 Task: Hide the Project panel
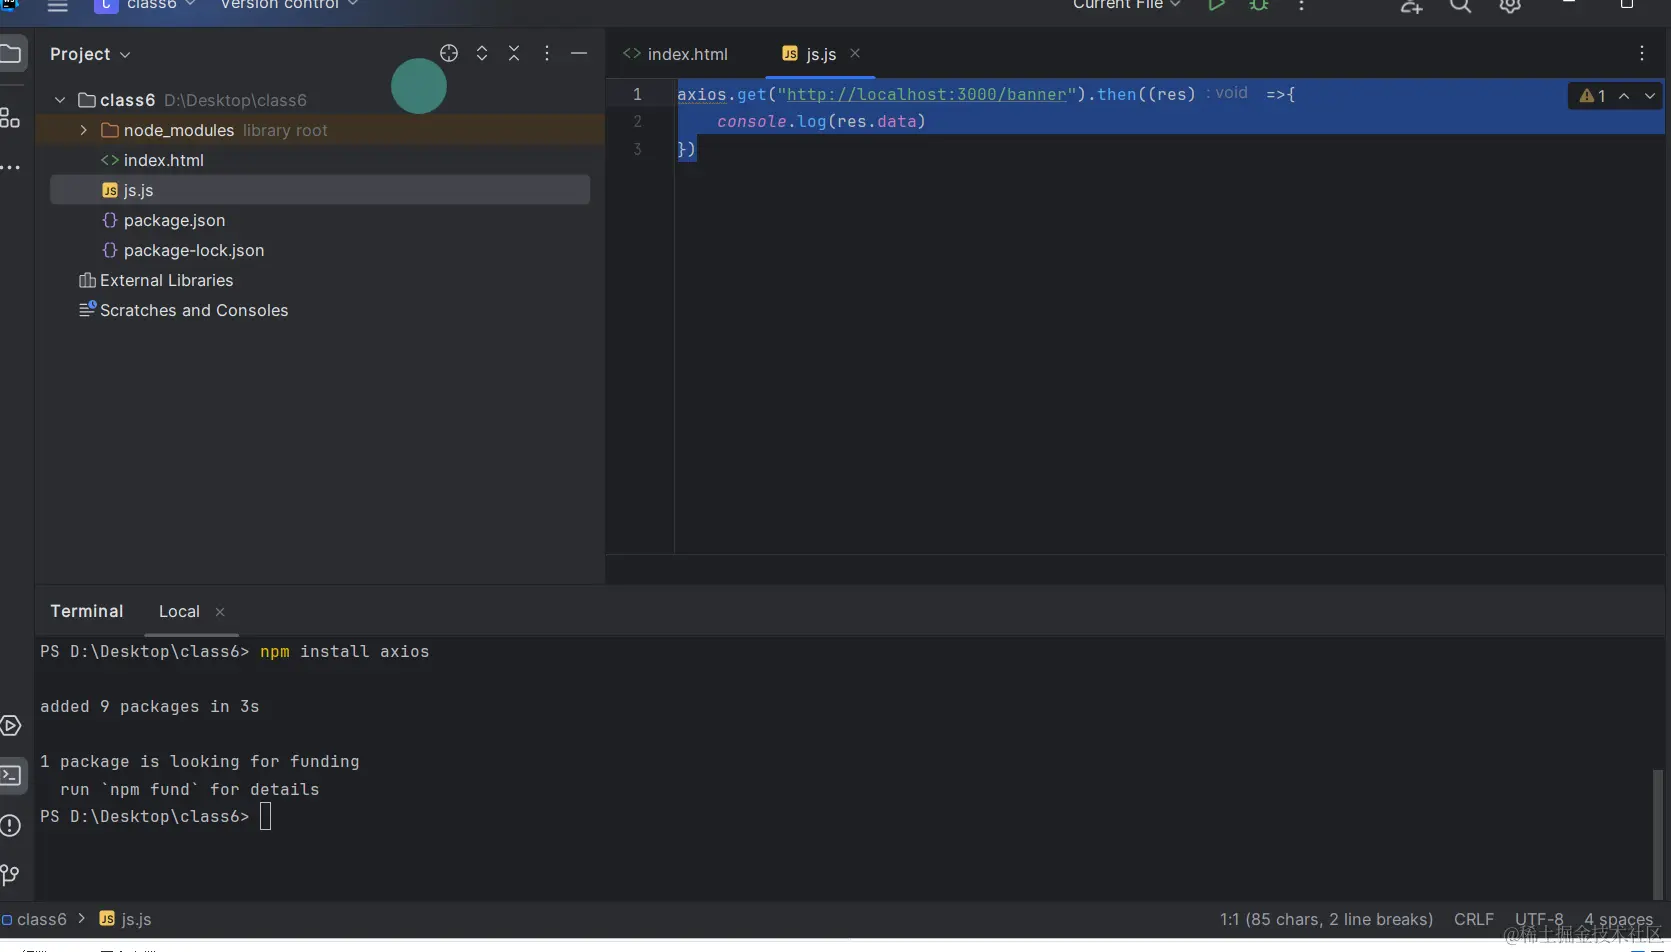[579, 54]
